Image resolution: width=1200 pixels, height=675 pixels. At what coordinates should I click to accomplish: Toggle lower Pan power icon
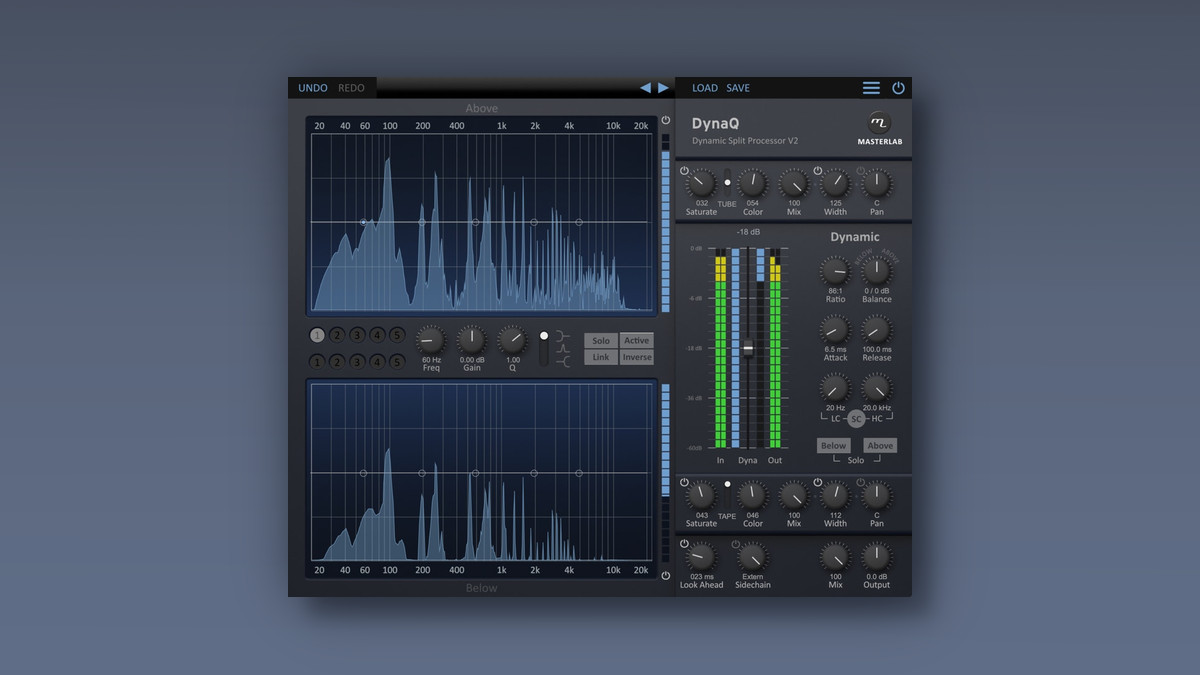(859, 483)
